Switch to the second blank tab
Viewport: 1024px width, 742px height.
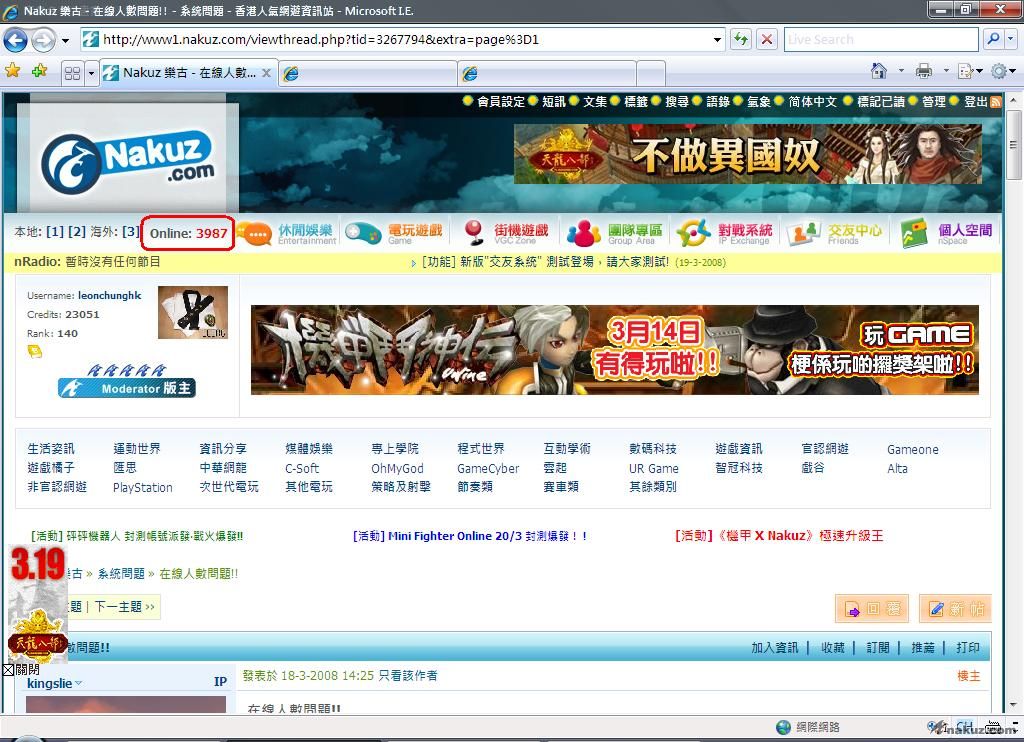pyautogui.click(x=368, y=73)
